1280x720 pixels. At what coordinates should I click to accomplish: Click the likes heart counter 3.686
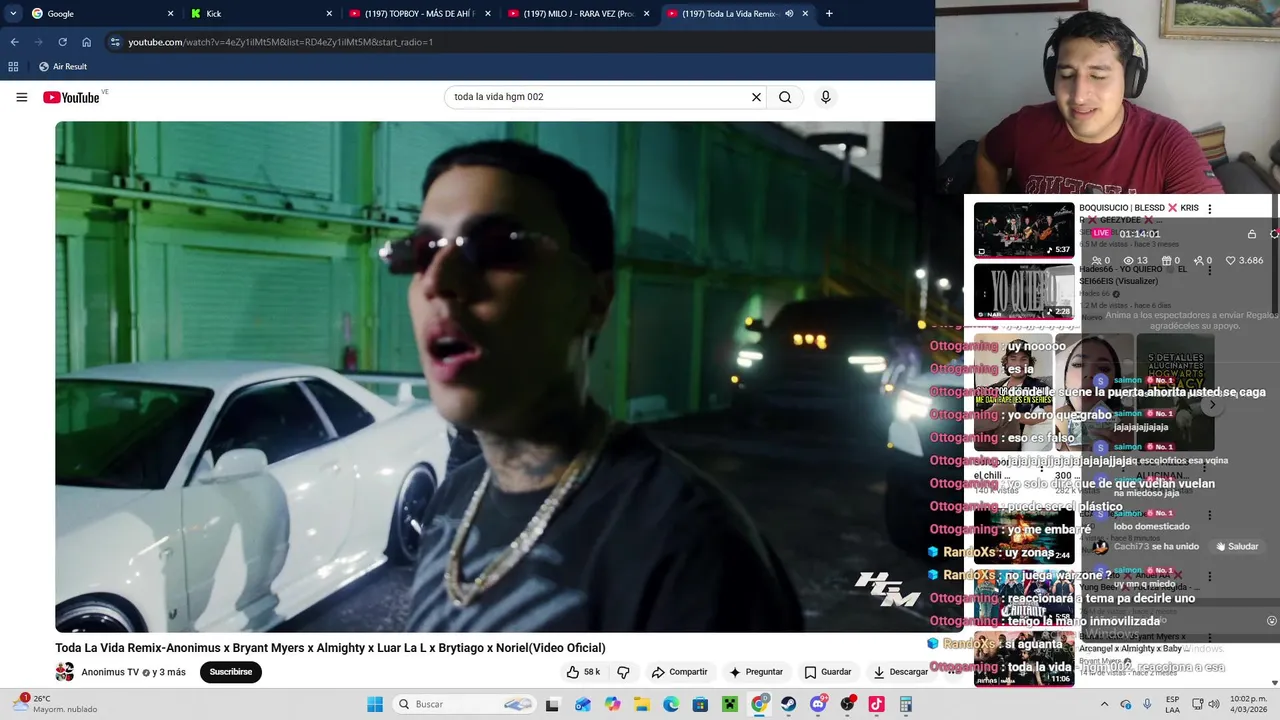(x=1245, y=260)
